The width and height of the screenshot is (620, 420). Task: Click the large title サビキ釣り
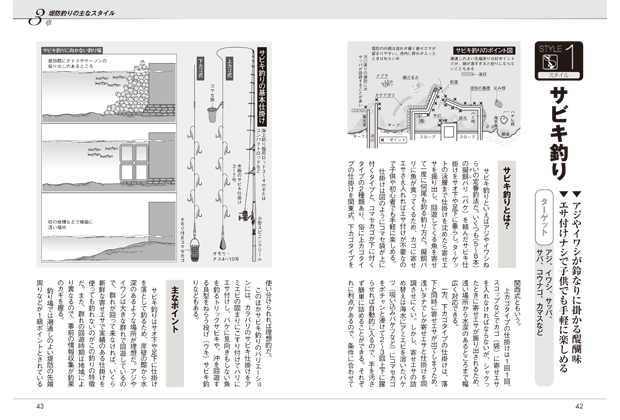point(559,134)
